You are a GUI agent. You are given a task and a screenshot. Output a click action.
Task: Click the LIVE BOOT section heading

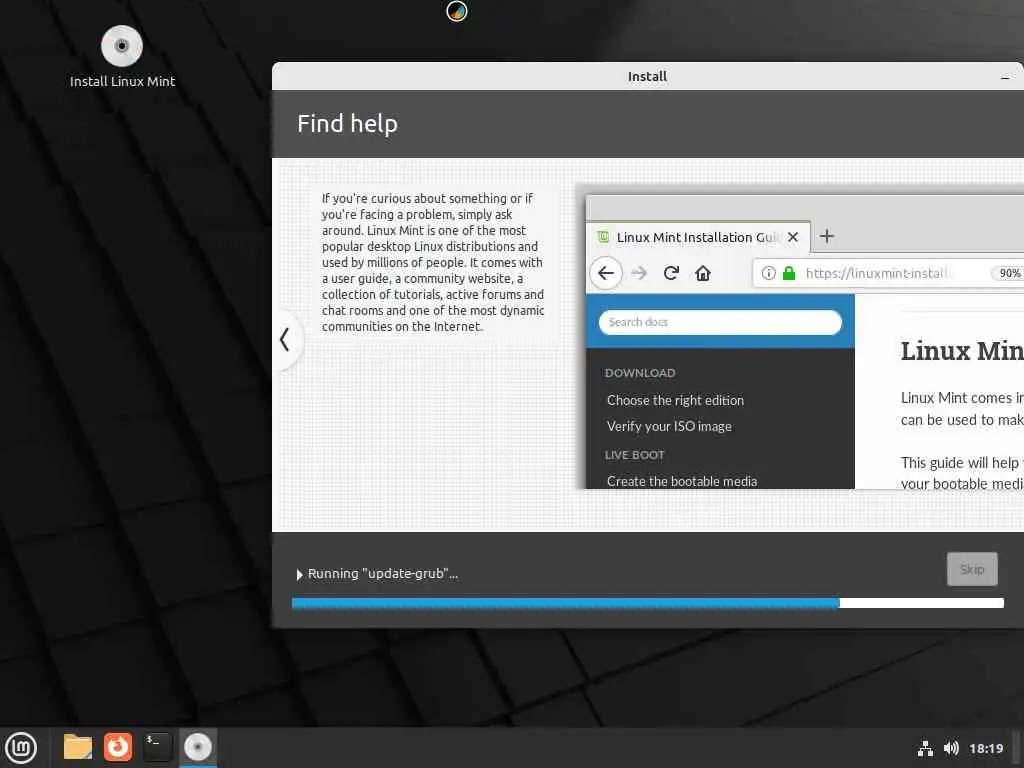[634, 455]
